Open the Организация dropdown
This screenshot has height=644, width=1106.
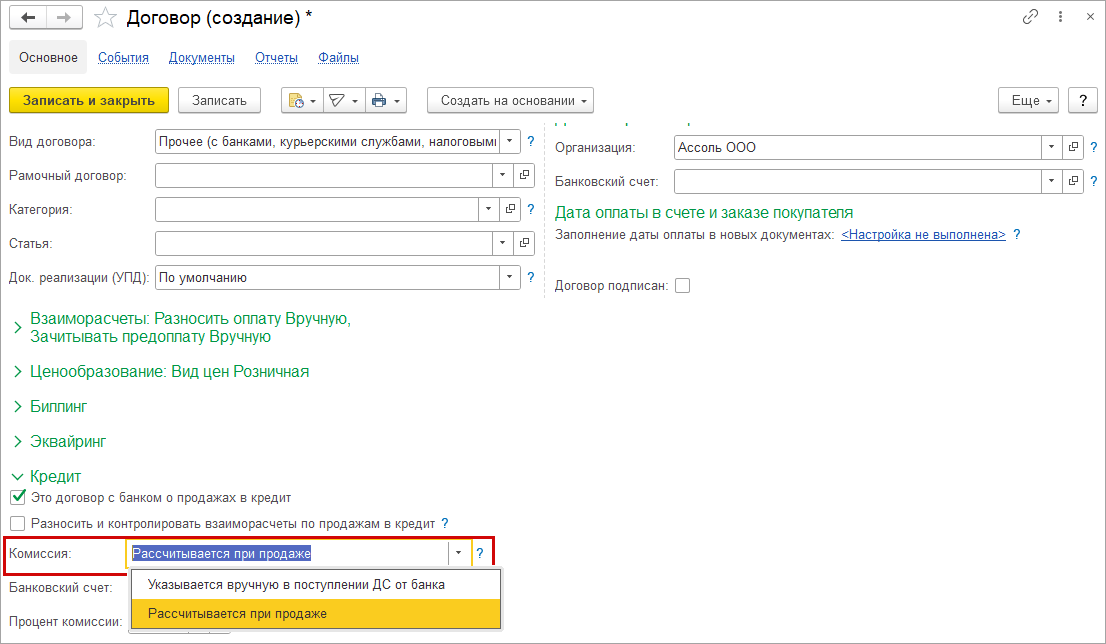click(x=1051, y=147)
